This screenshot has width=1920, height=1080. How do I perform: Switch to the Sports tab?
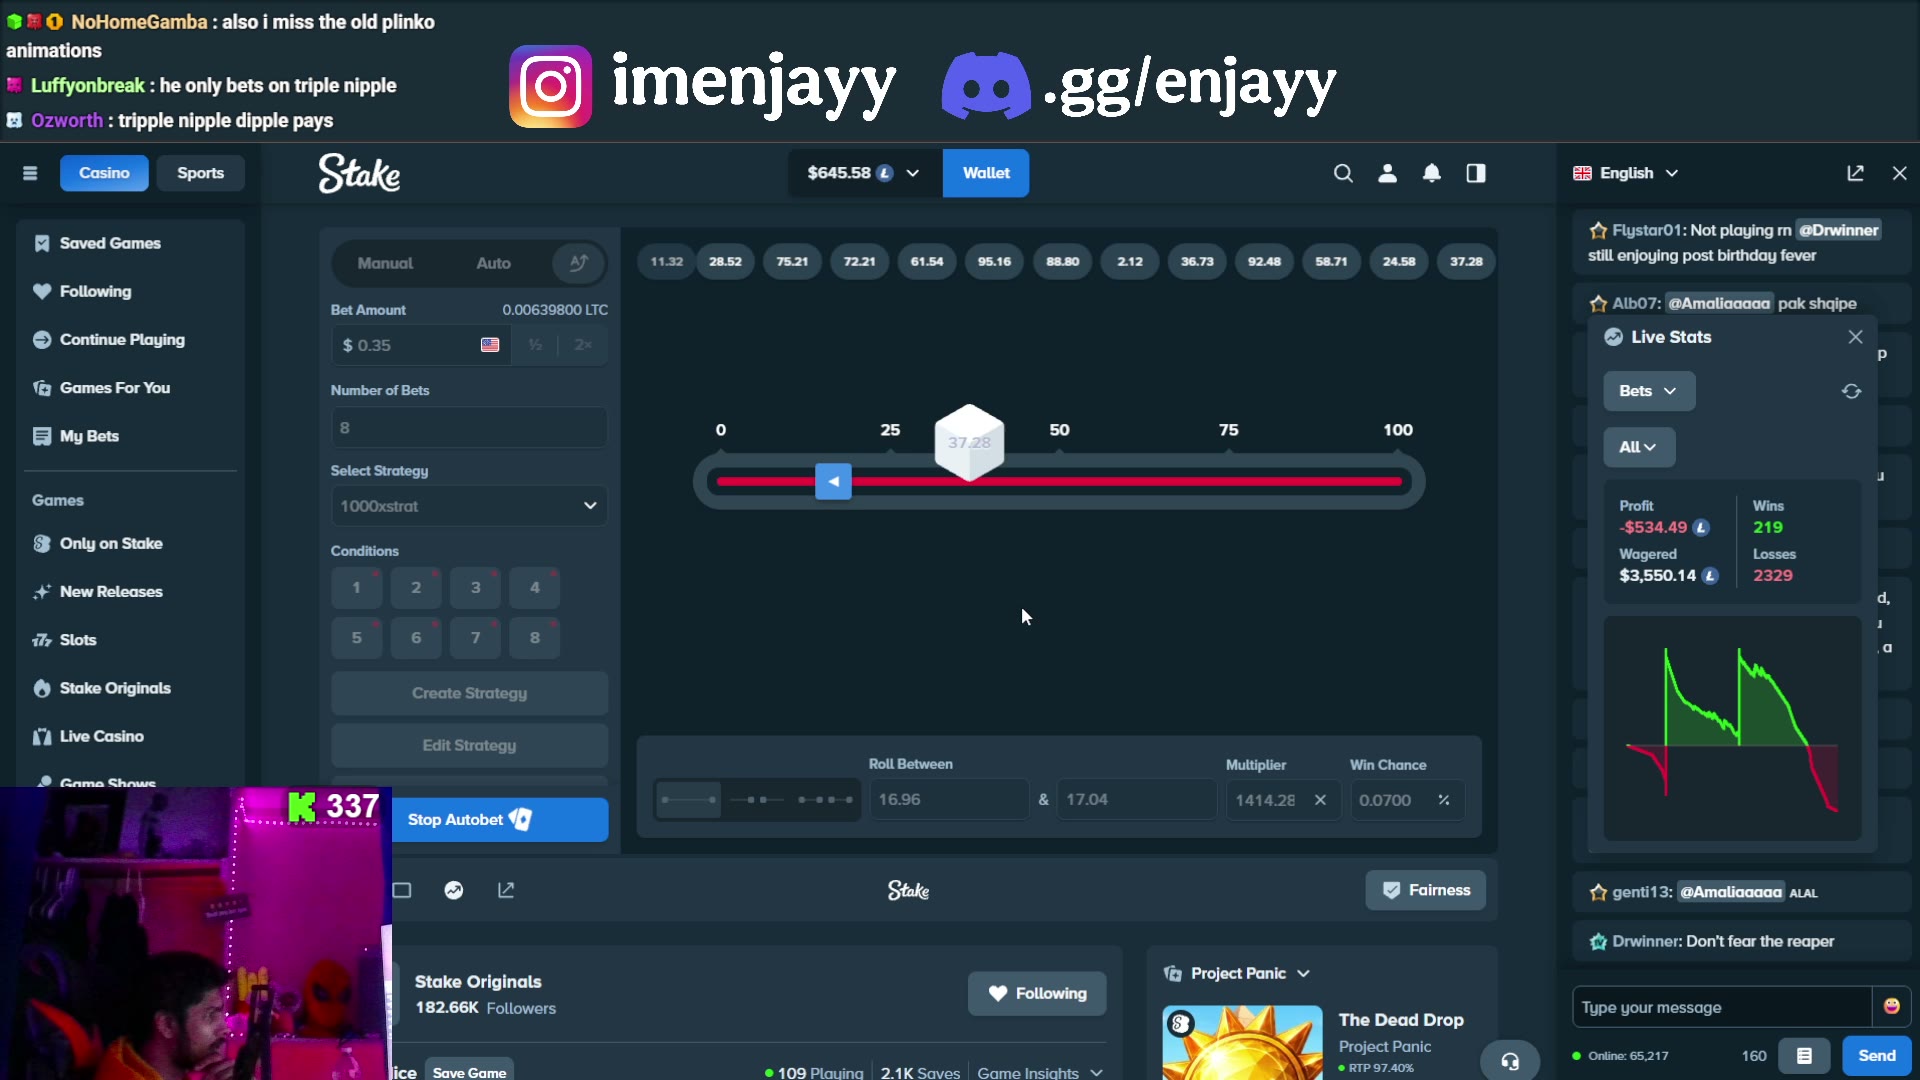pyautogui.click(x=200, y=173)
